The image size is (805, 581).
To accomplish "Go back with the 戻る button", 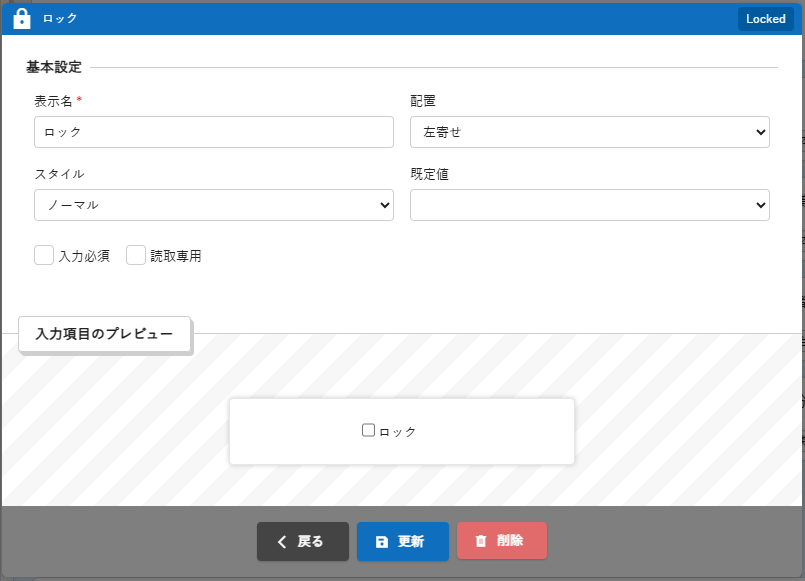I will [303, 541].
